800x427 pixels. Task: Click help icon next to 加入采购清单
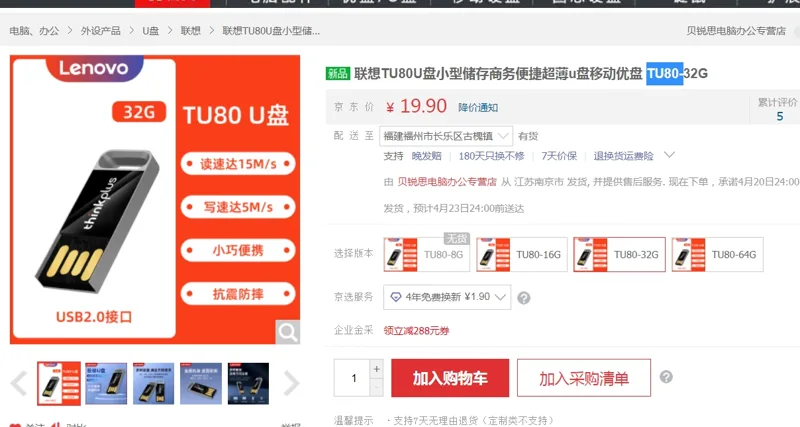coord(666,377)
